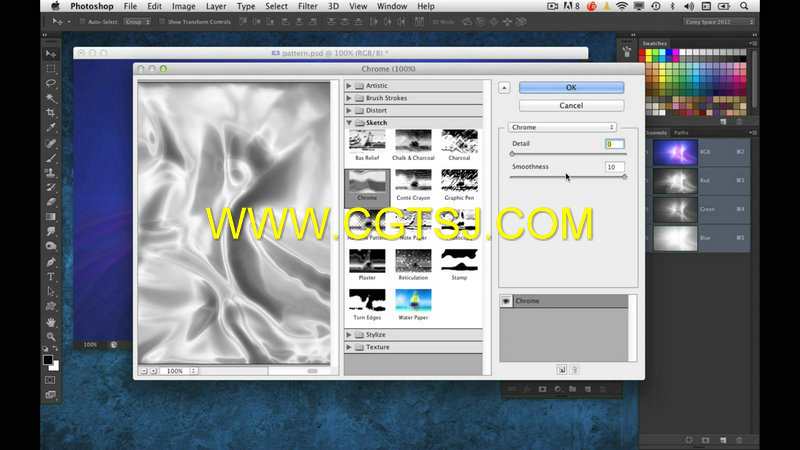
Task: Open the Select menu
Action: coord(276,6)
